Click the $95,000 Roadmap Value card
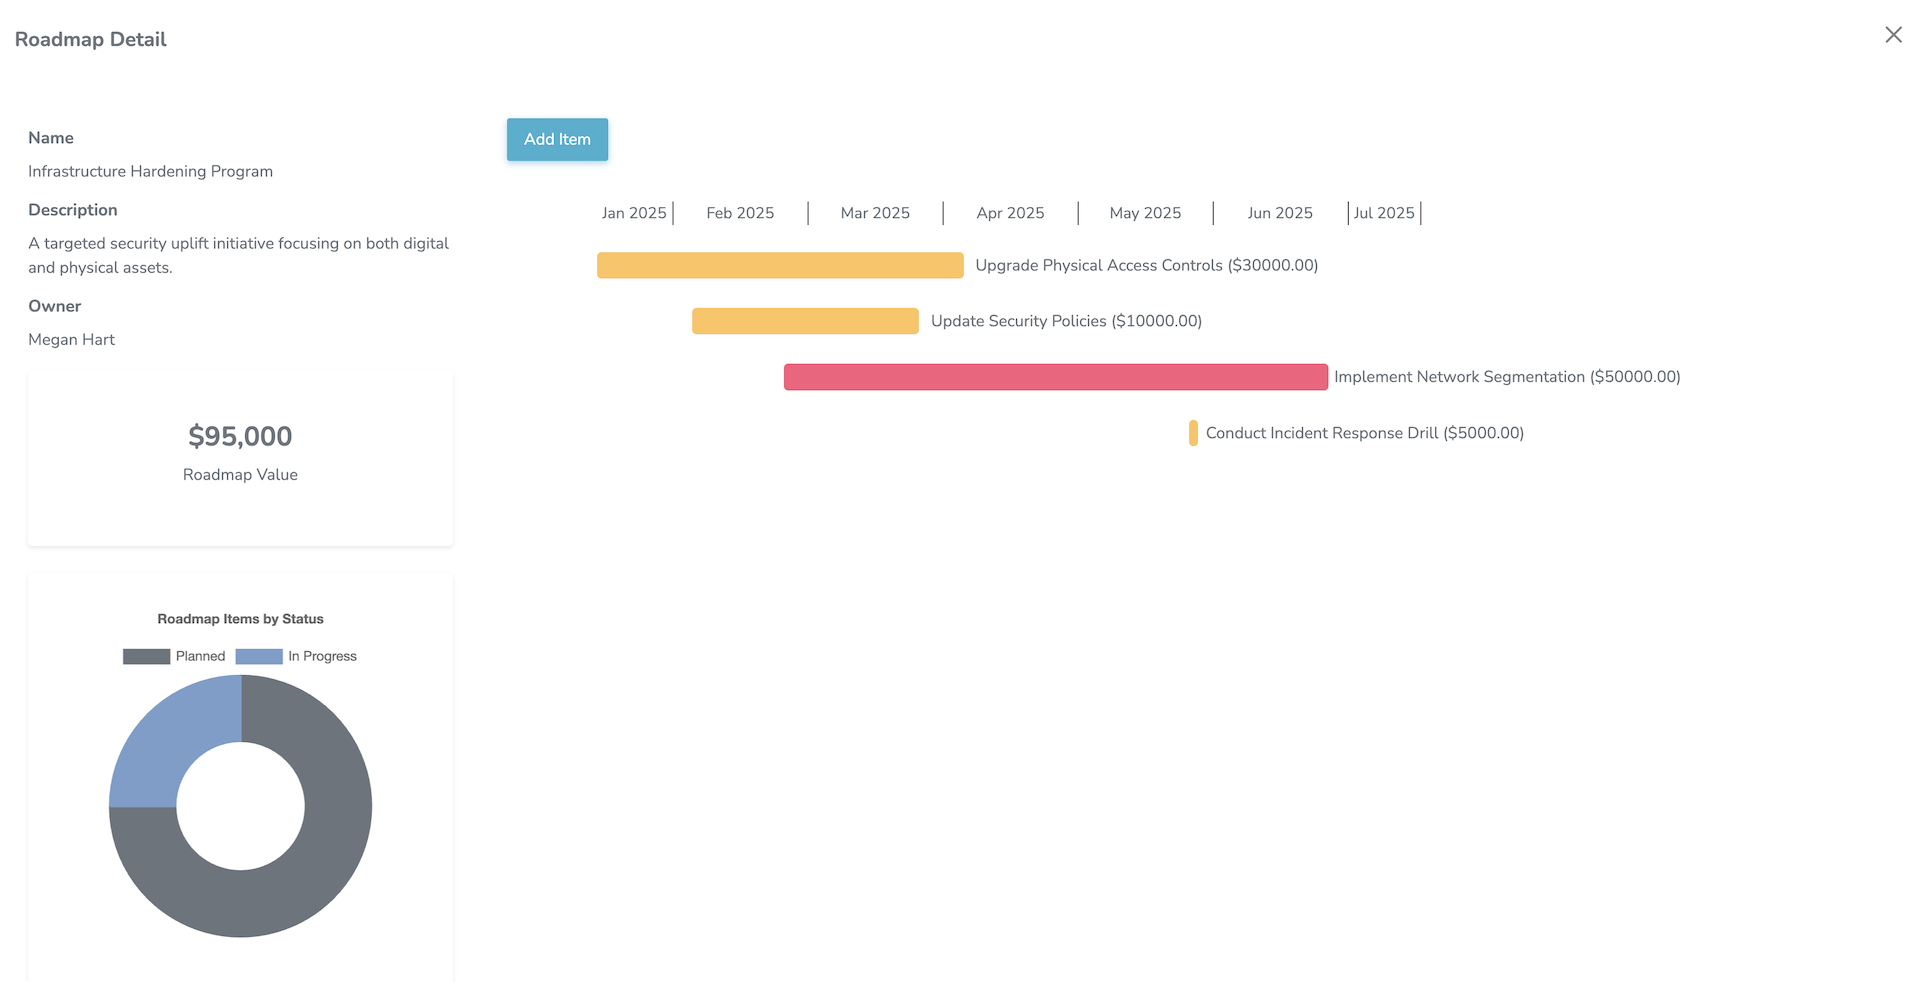1920x1004 pixels. click(240, 455)
